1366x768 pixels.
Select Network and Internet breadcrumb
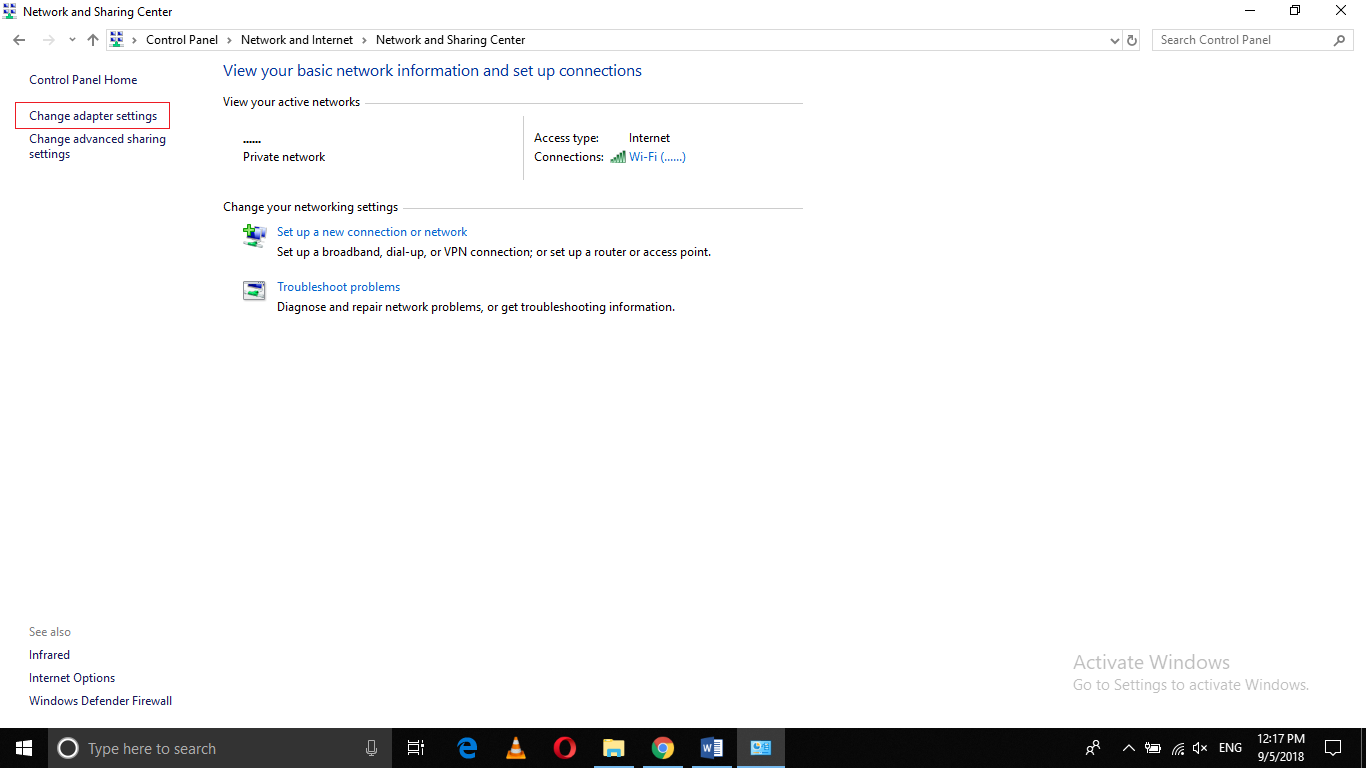coord(297,40)
